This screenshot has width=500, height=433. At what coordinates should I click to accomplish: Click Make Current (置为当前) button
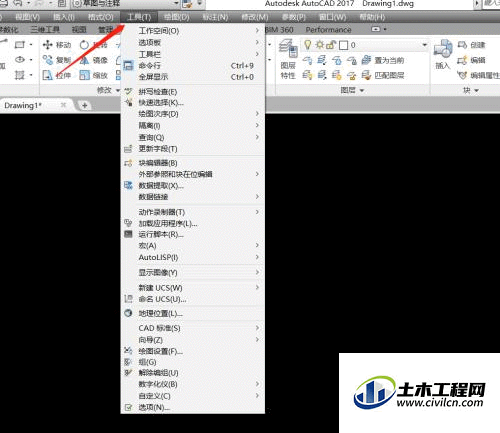(x=383, y=60)
